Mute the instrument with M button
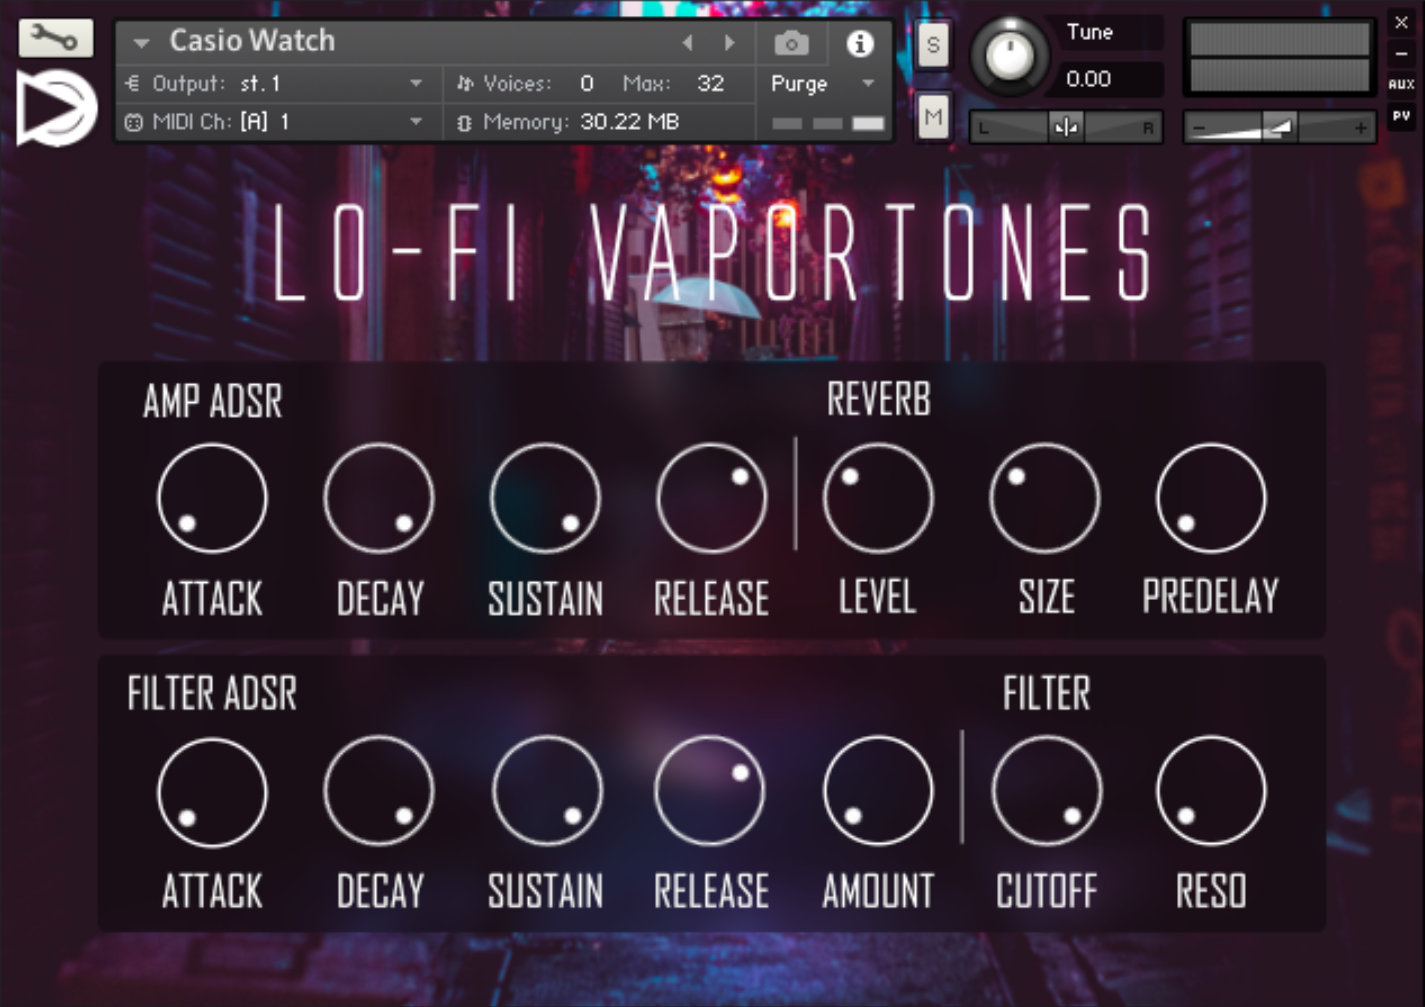 (x=933, y=118)
